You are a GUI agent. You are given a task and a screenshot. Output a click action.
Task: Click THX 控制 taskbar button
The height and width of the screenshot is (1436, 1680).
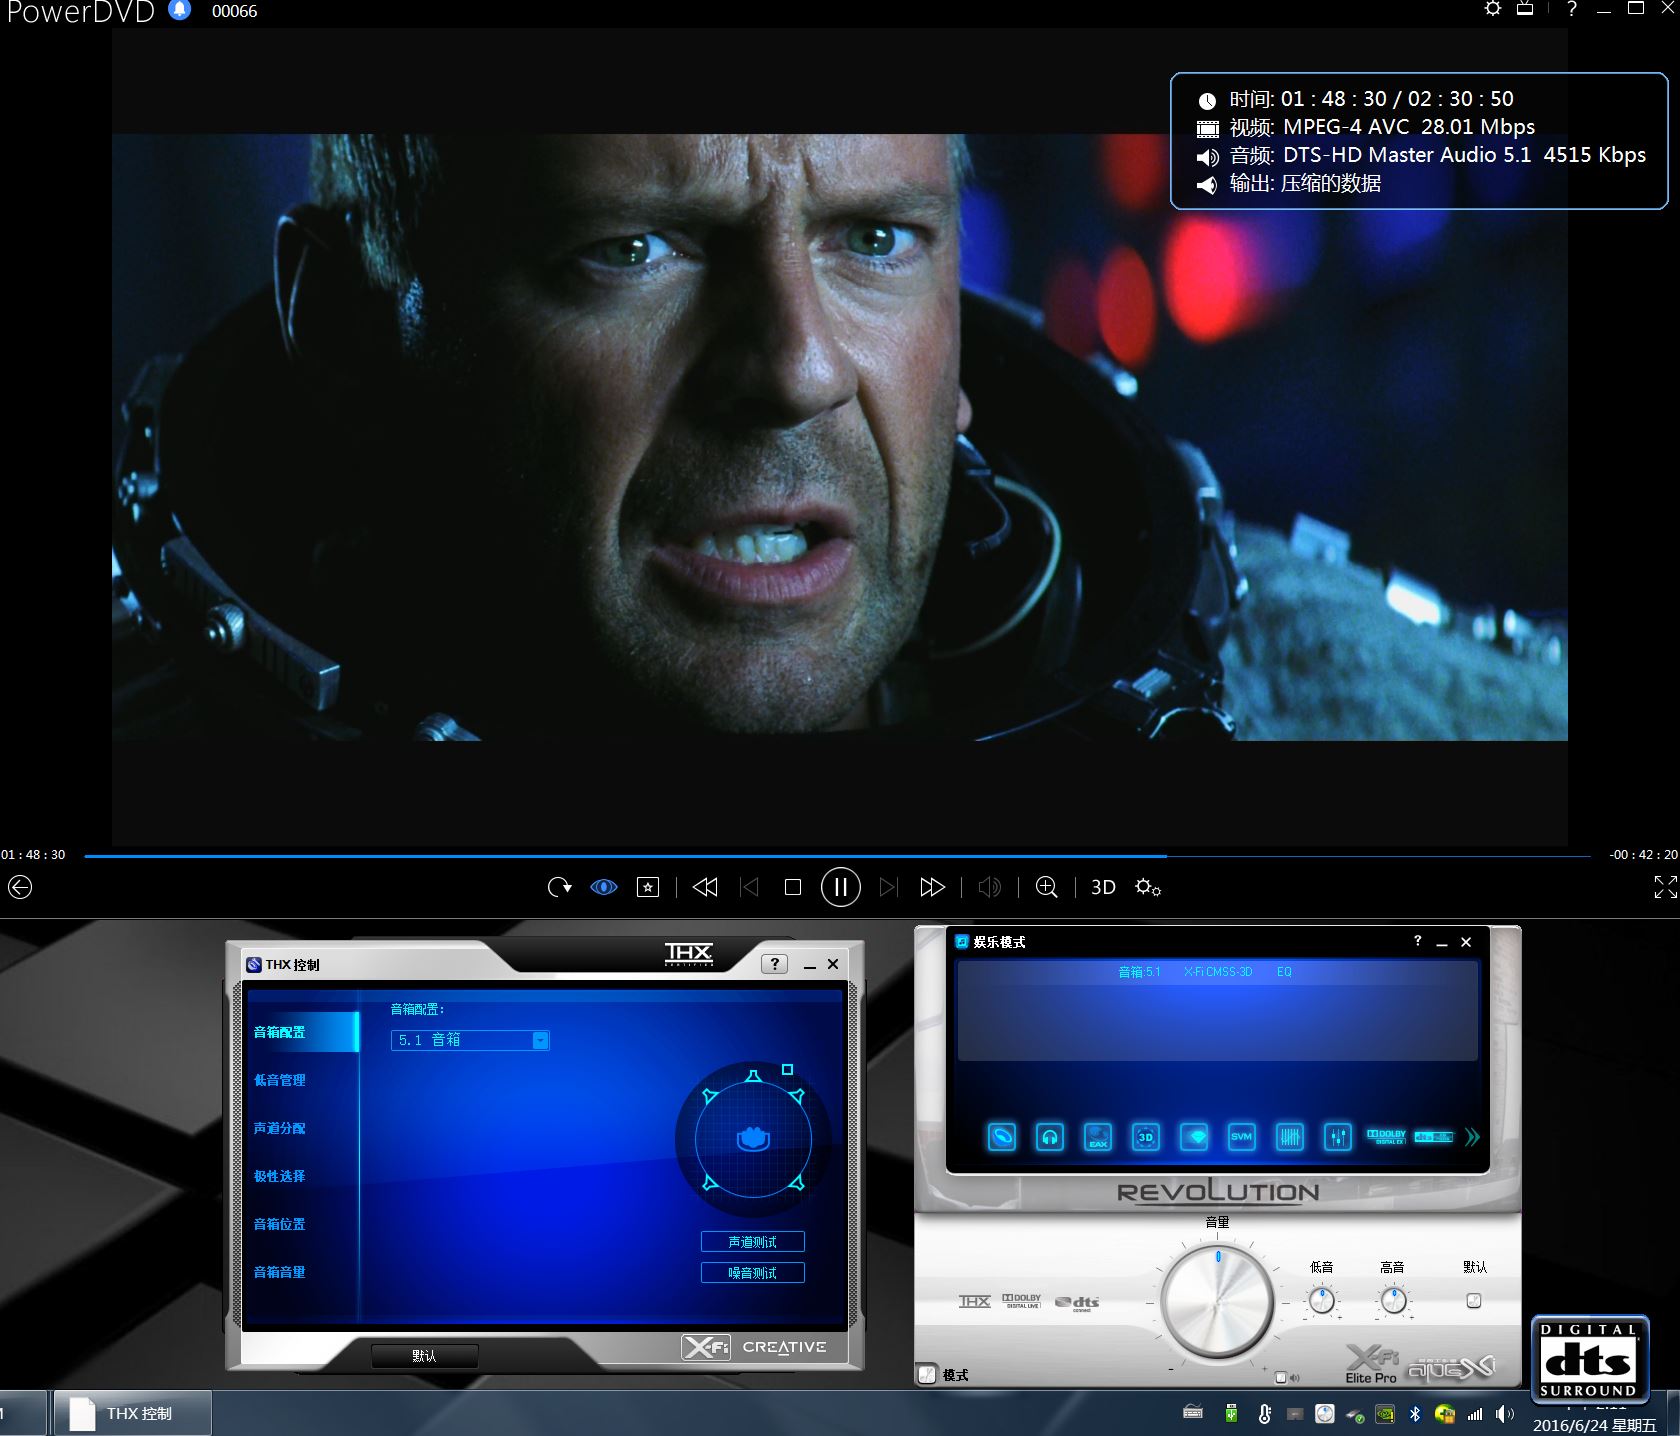[x=132, y=1413]
